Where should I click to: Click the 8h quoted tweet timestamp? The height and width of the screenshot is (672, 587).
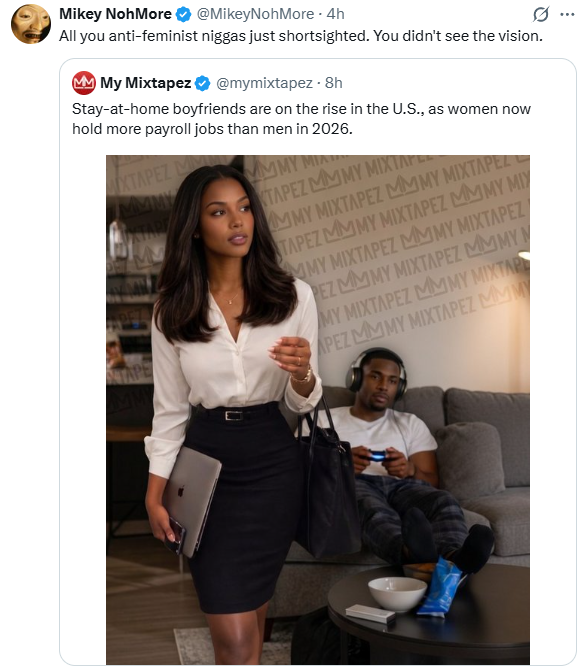[x=334, y=83]
